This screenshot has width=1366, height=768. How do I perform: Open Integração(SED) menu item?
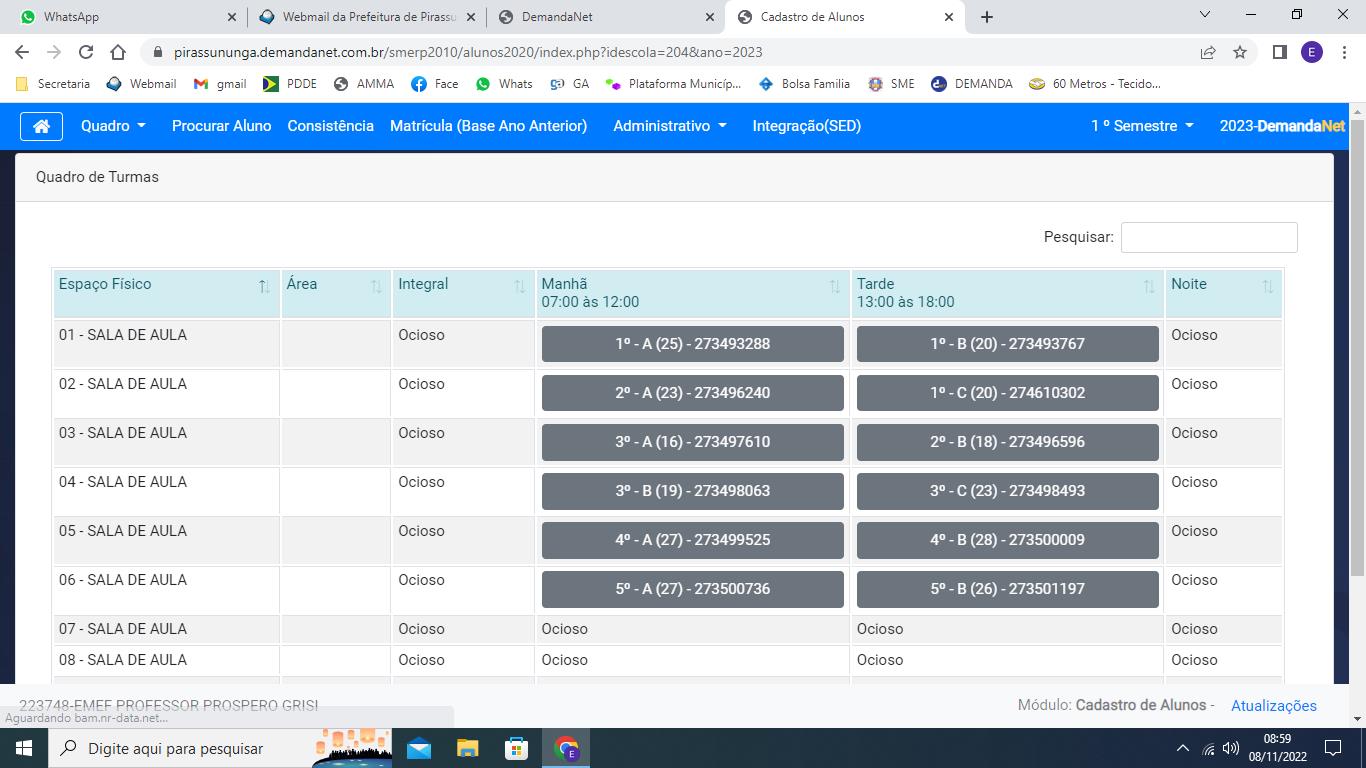tap(806, 126)
